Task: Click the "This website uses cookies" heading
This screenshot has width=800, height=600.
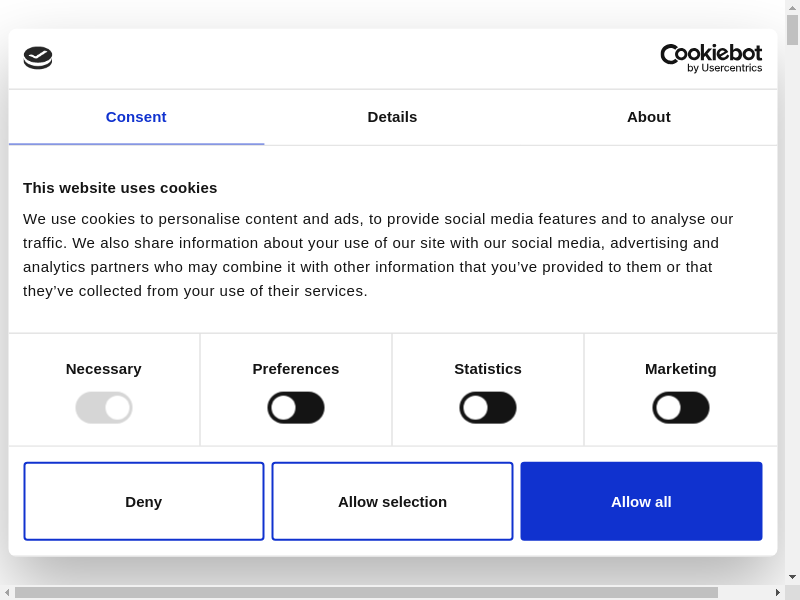Action: [x=120, y=187]
